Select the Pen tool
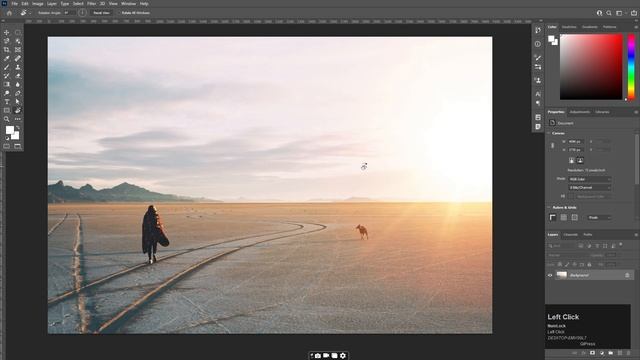This screenshot has width=640, height=360. click(18, 93)
